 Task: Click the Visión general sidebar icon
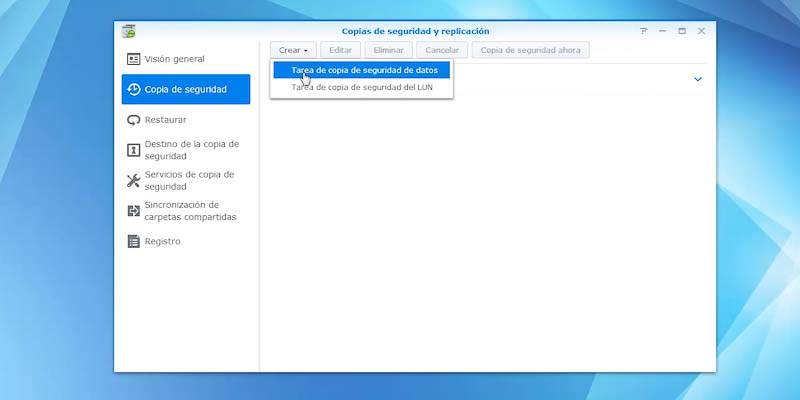[x=133, y=59]
